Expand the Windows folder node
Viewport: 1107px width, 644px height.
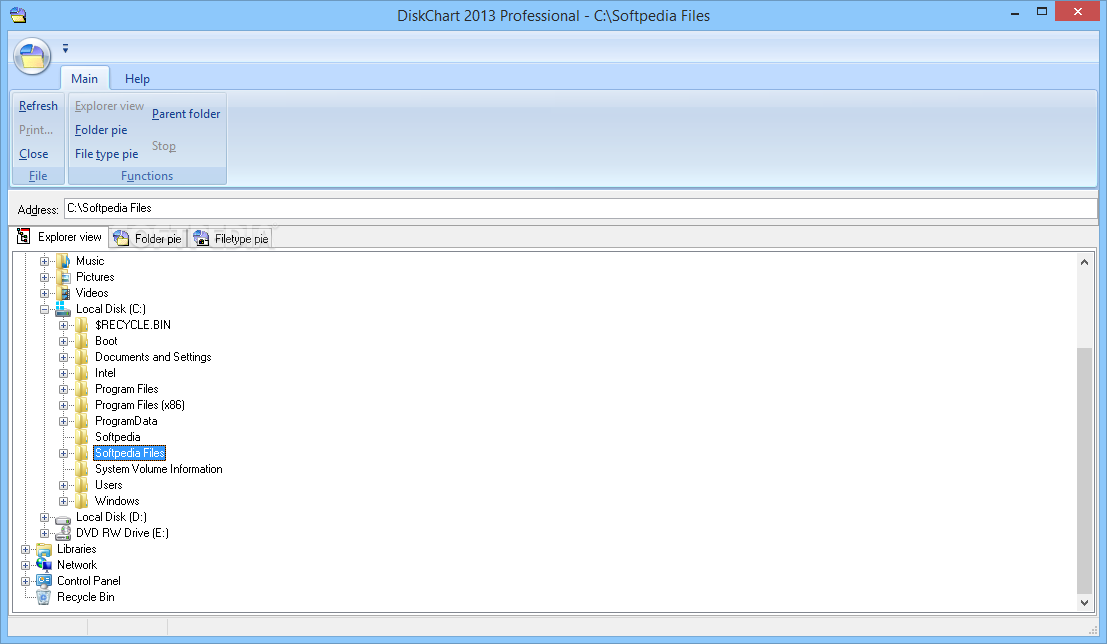click(64, 501)
